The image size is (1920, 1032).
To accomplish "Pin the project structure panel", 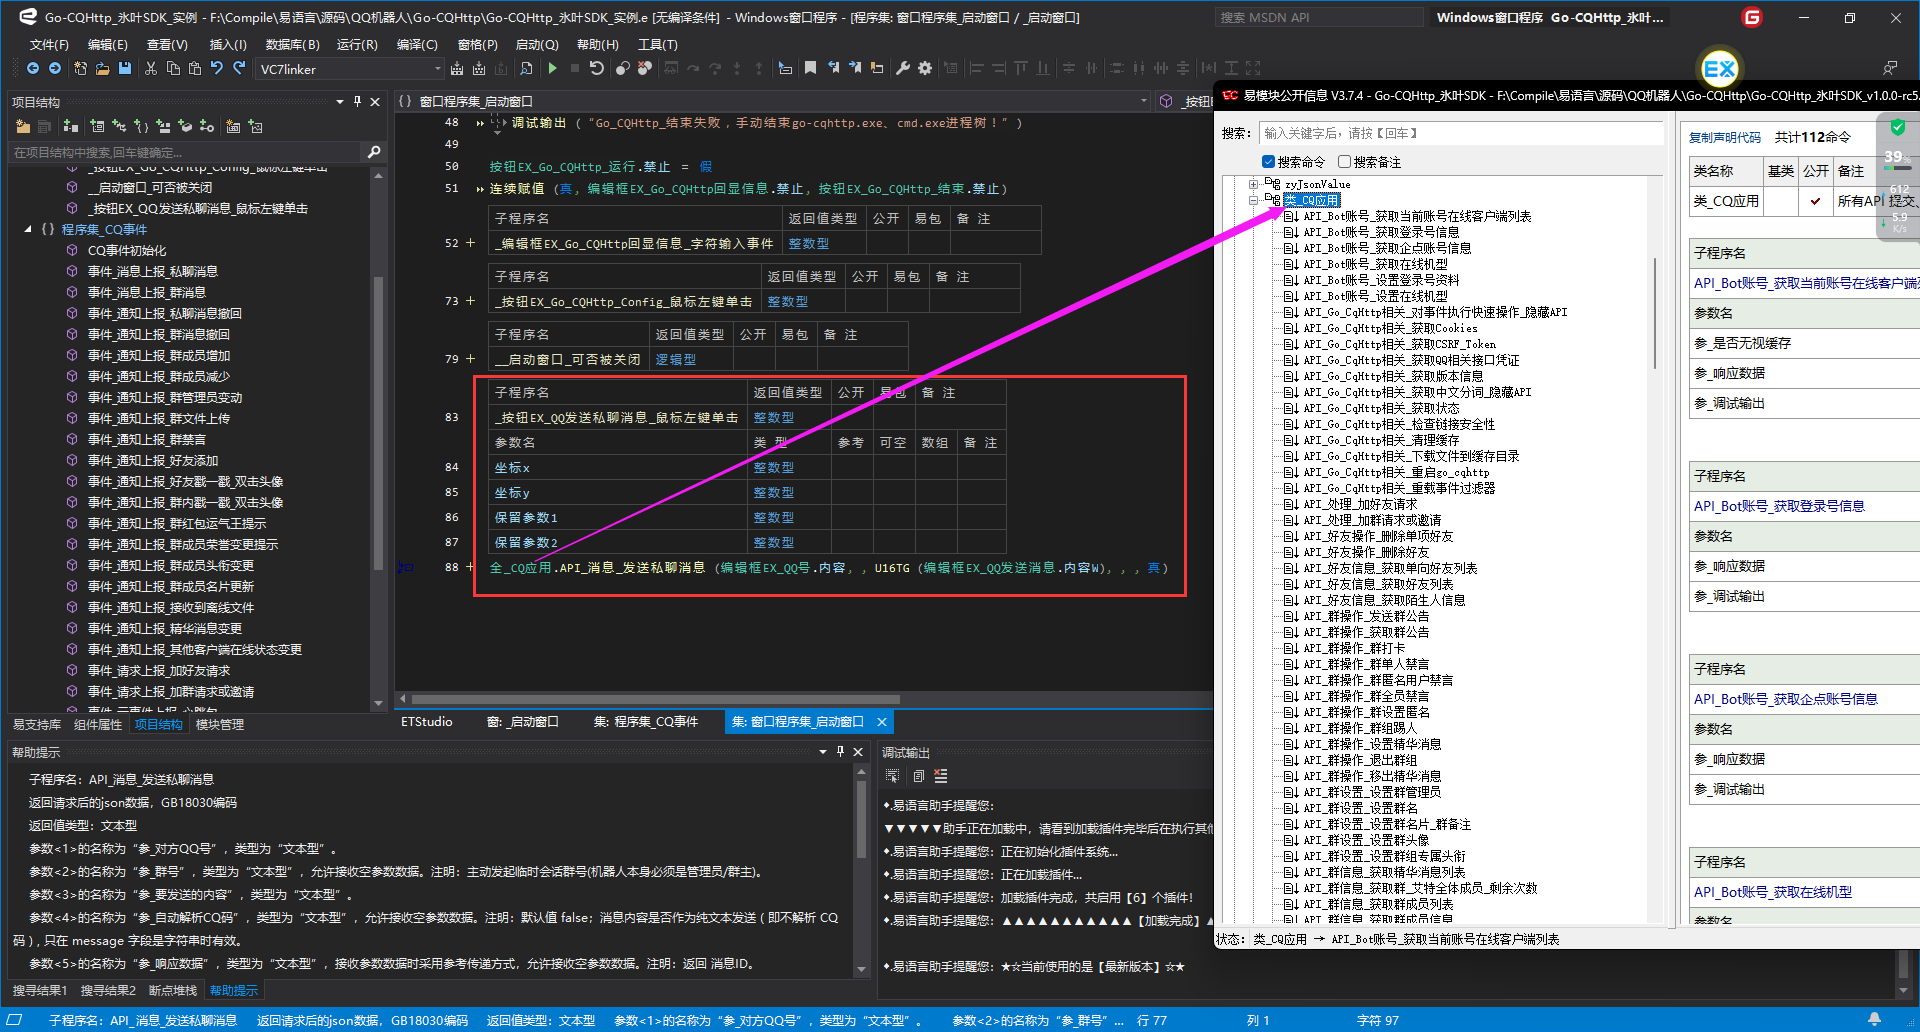I will click(357, 101).
